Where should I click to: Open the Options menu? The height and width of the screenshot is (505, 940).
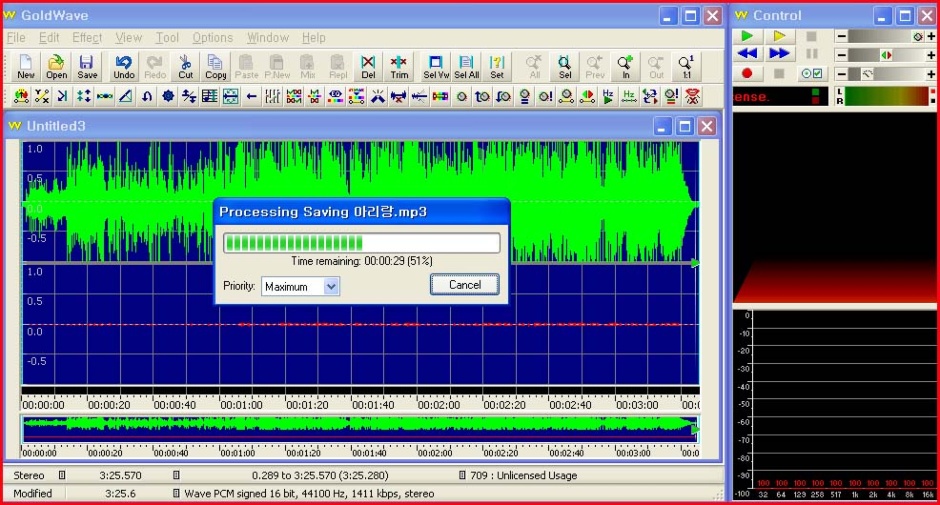(212, 37)
